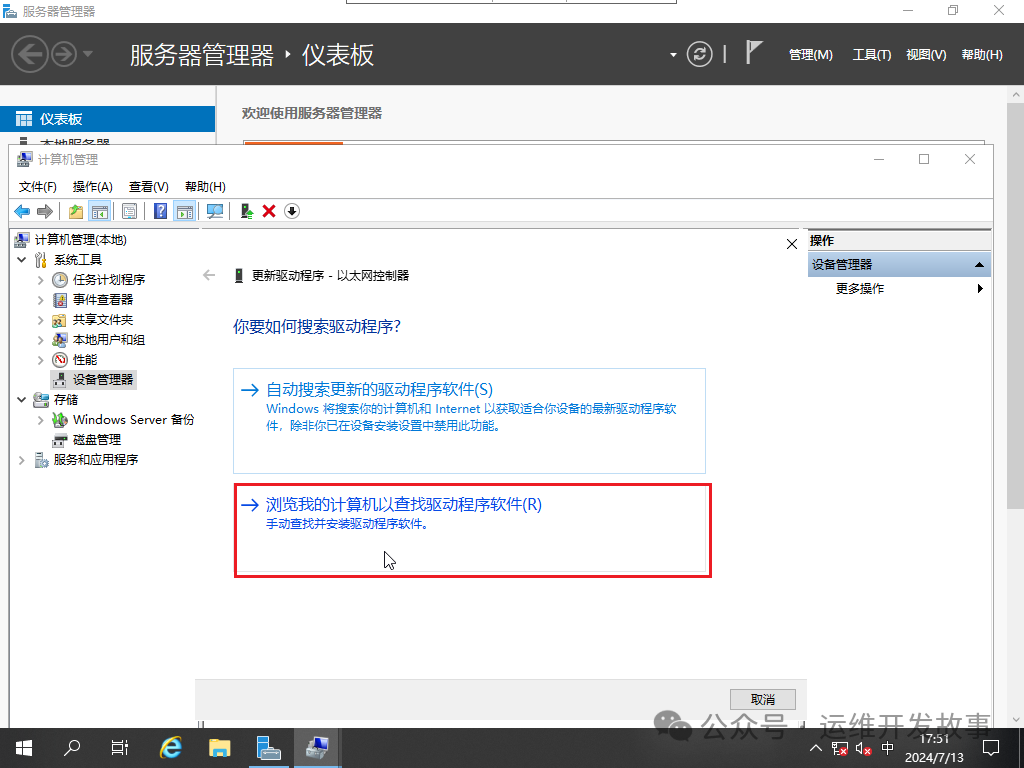The width and height of the screenshot is (1024, 768).
Task: Click the update driver toolbar icon
Action: tap(245, 211)
